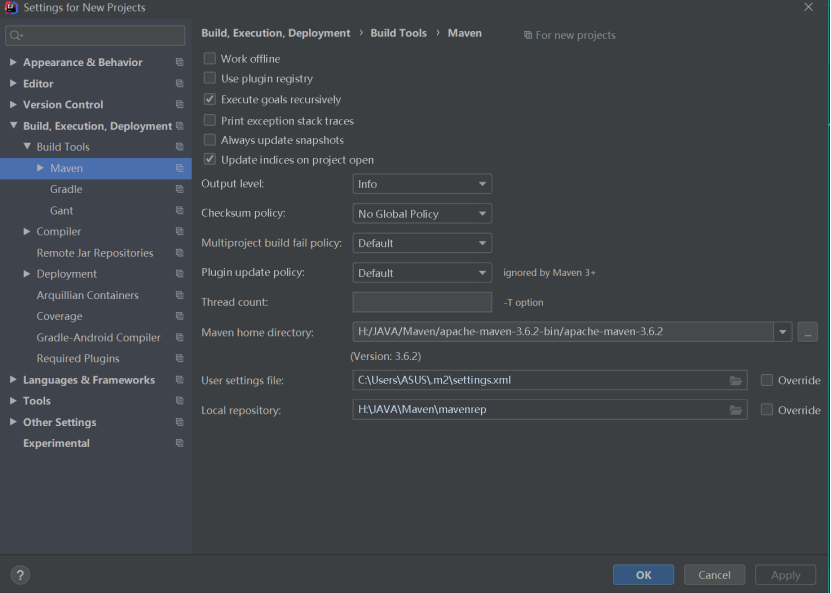The width and height of the screenshot is (831, 593).
Task: Enable the Work offline checkbox
Action: [210, 59]
